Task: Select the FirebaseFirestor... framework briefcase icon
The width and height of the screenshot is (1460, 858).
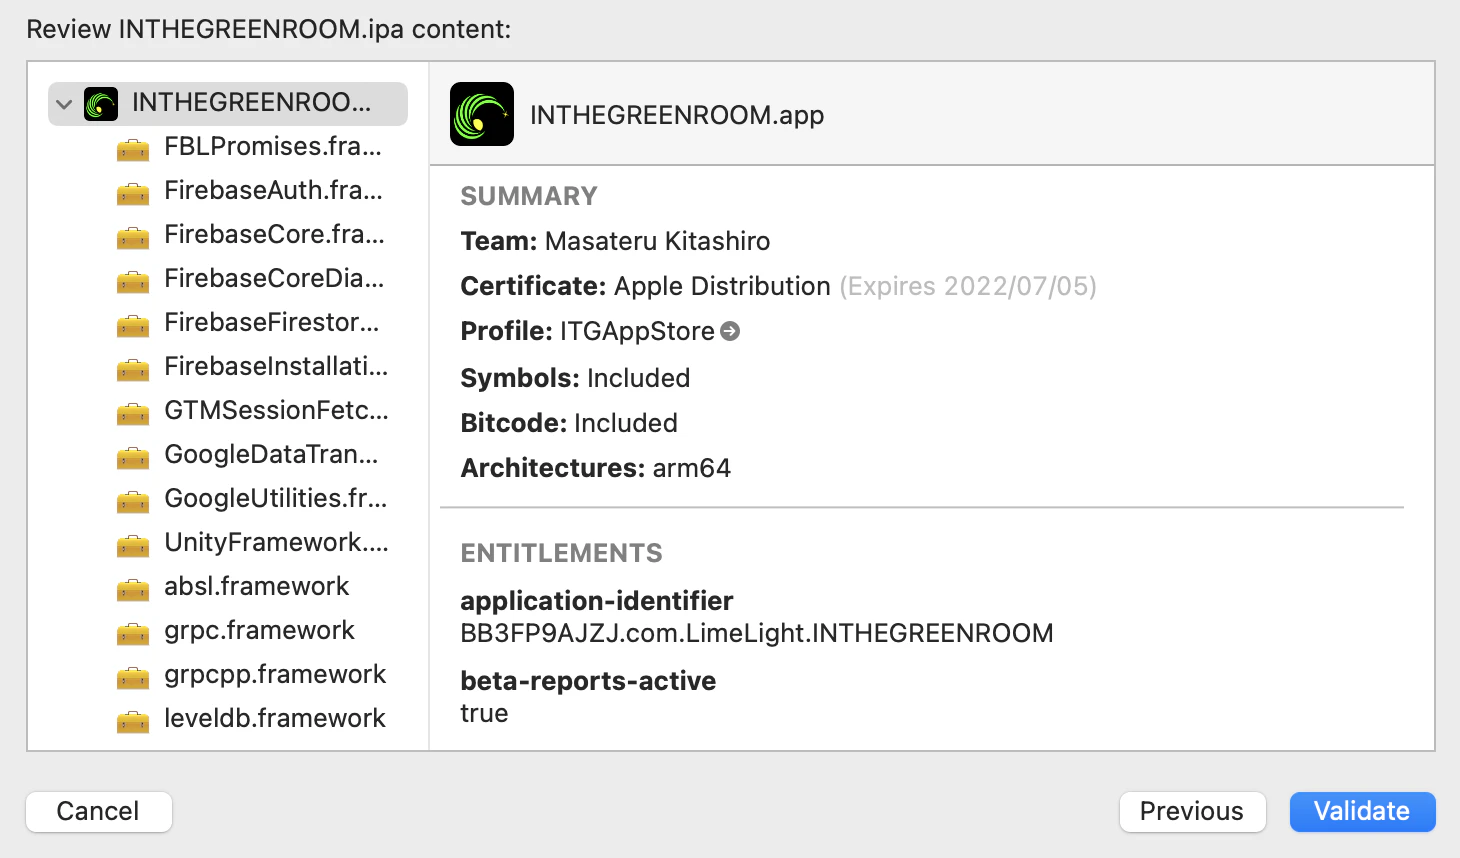Action: pyautogui.click(x=133, y=325)
